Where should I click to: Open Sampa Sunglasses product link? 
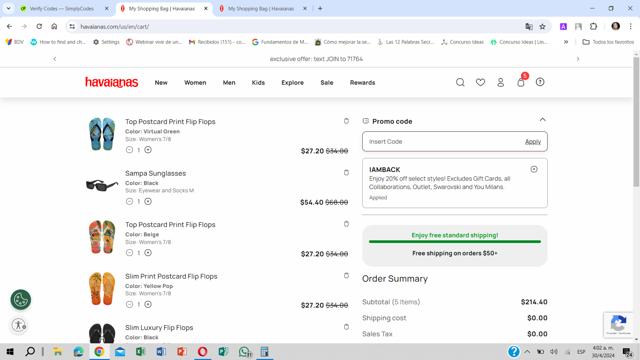pyautogui.click(x=156, y=173)
